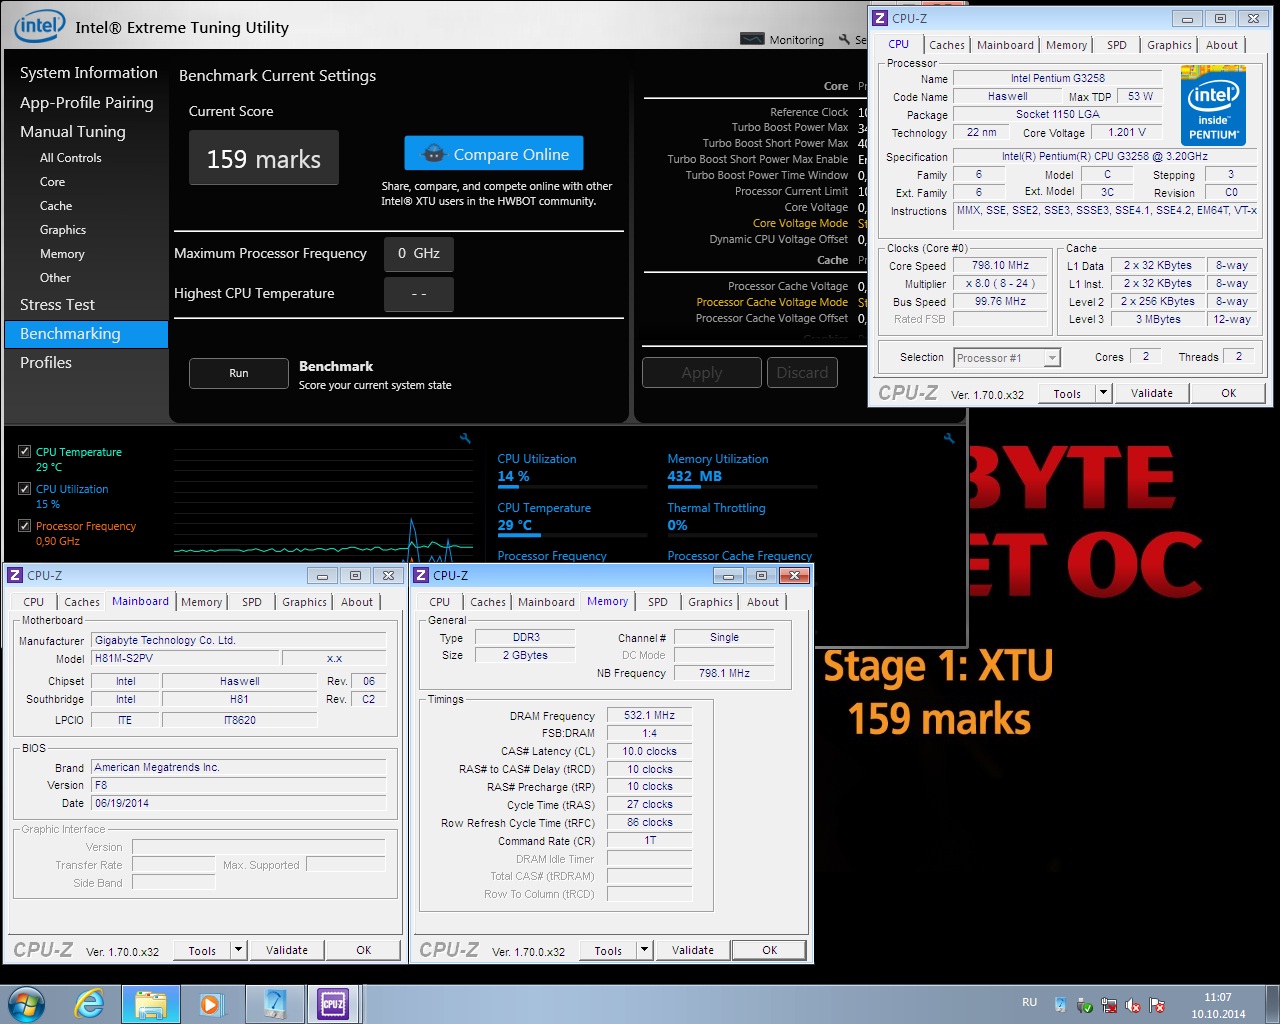The image size is (1280, 1024).
Task: Run the XTU benchmark
Action: pyautogui.click(x=238, y=373)
